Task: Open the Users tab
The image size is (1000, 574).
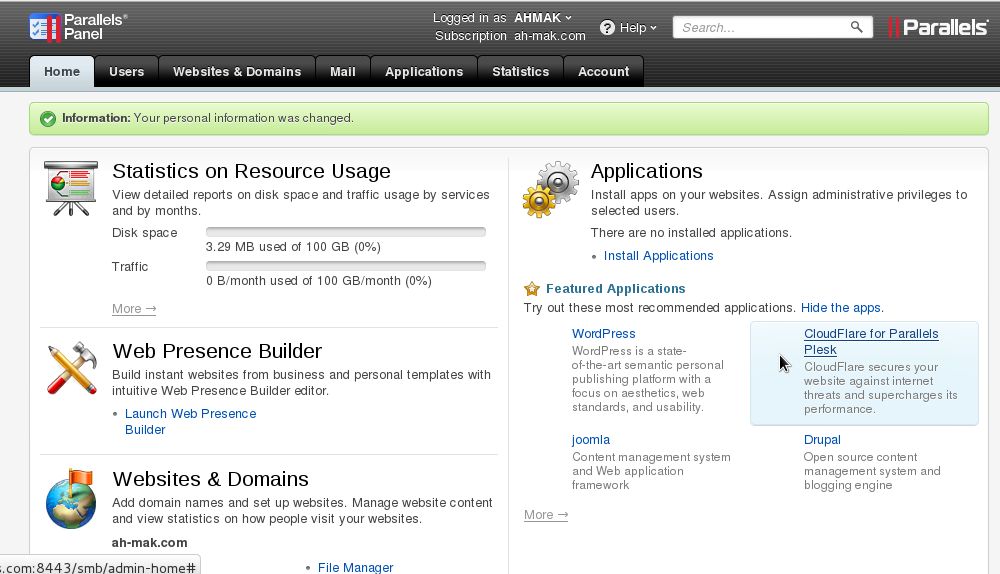Action: click(x=126, y=71)
